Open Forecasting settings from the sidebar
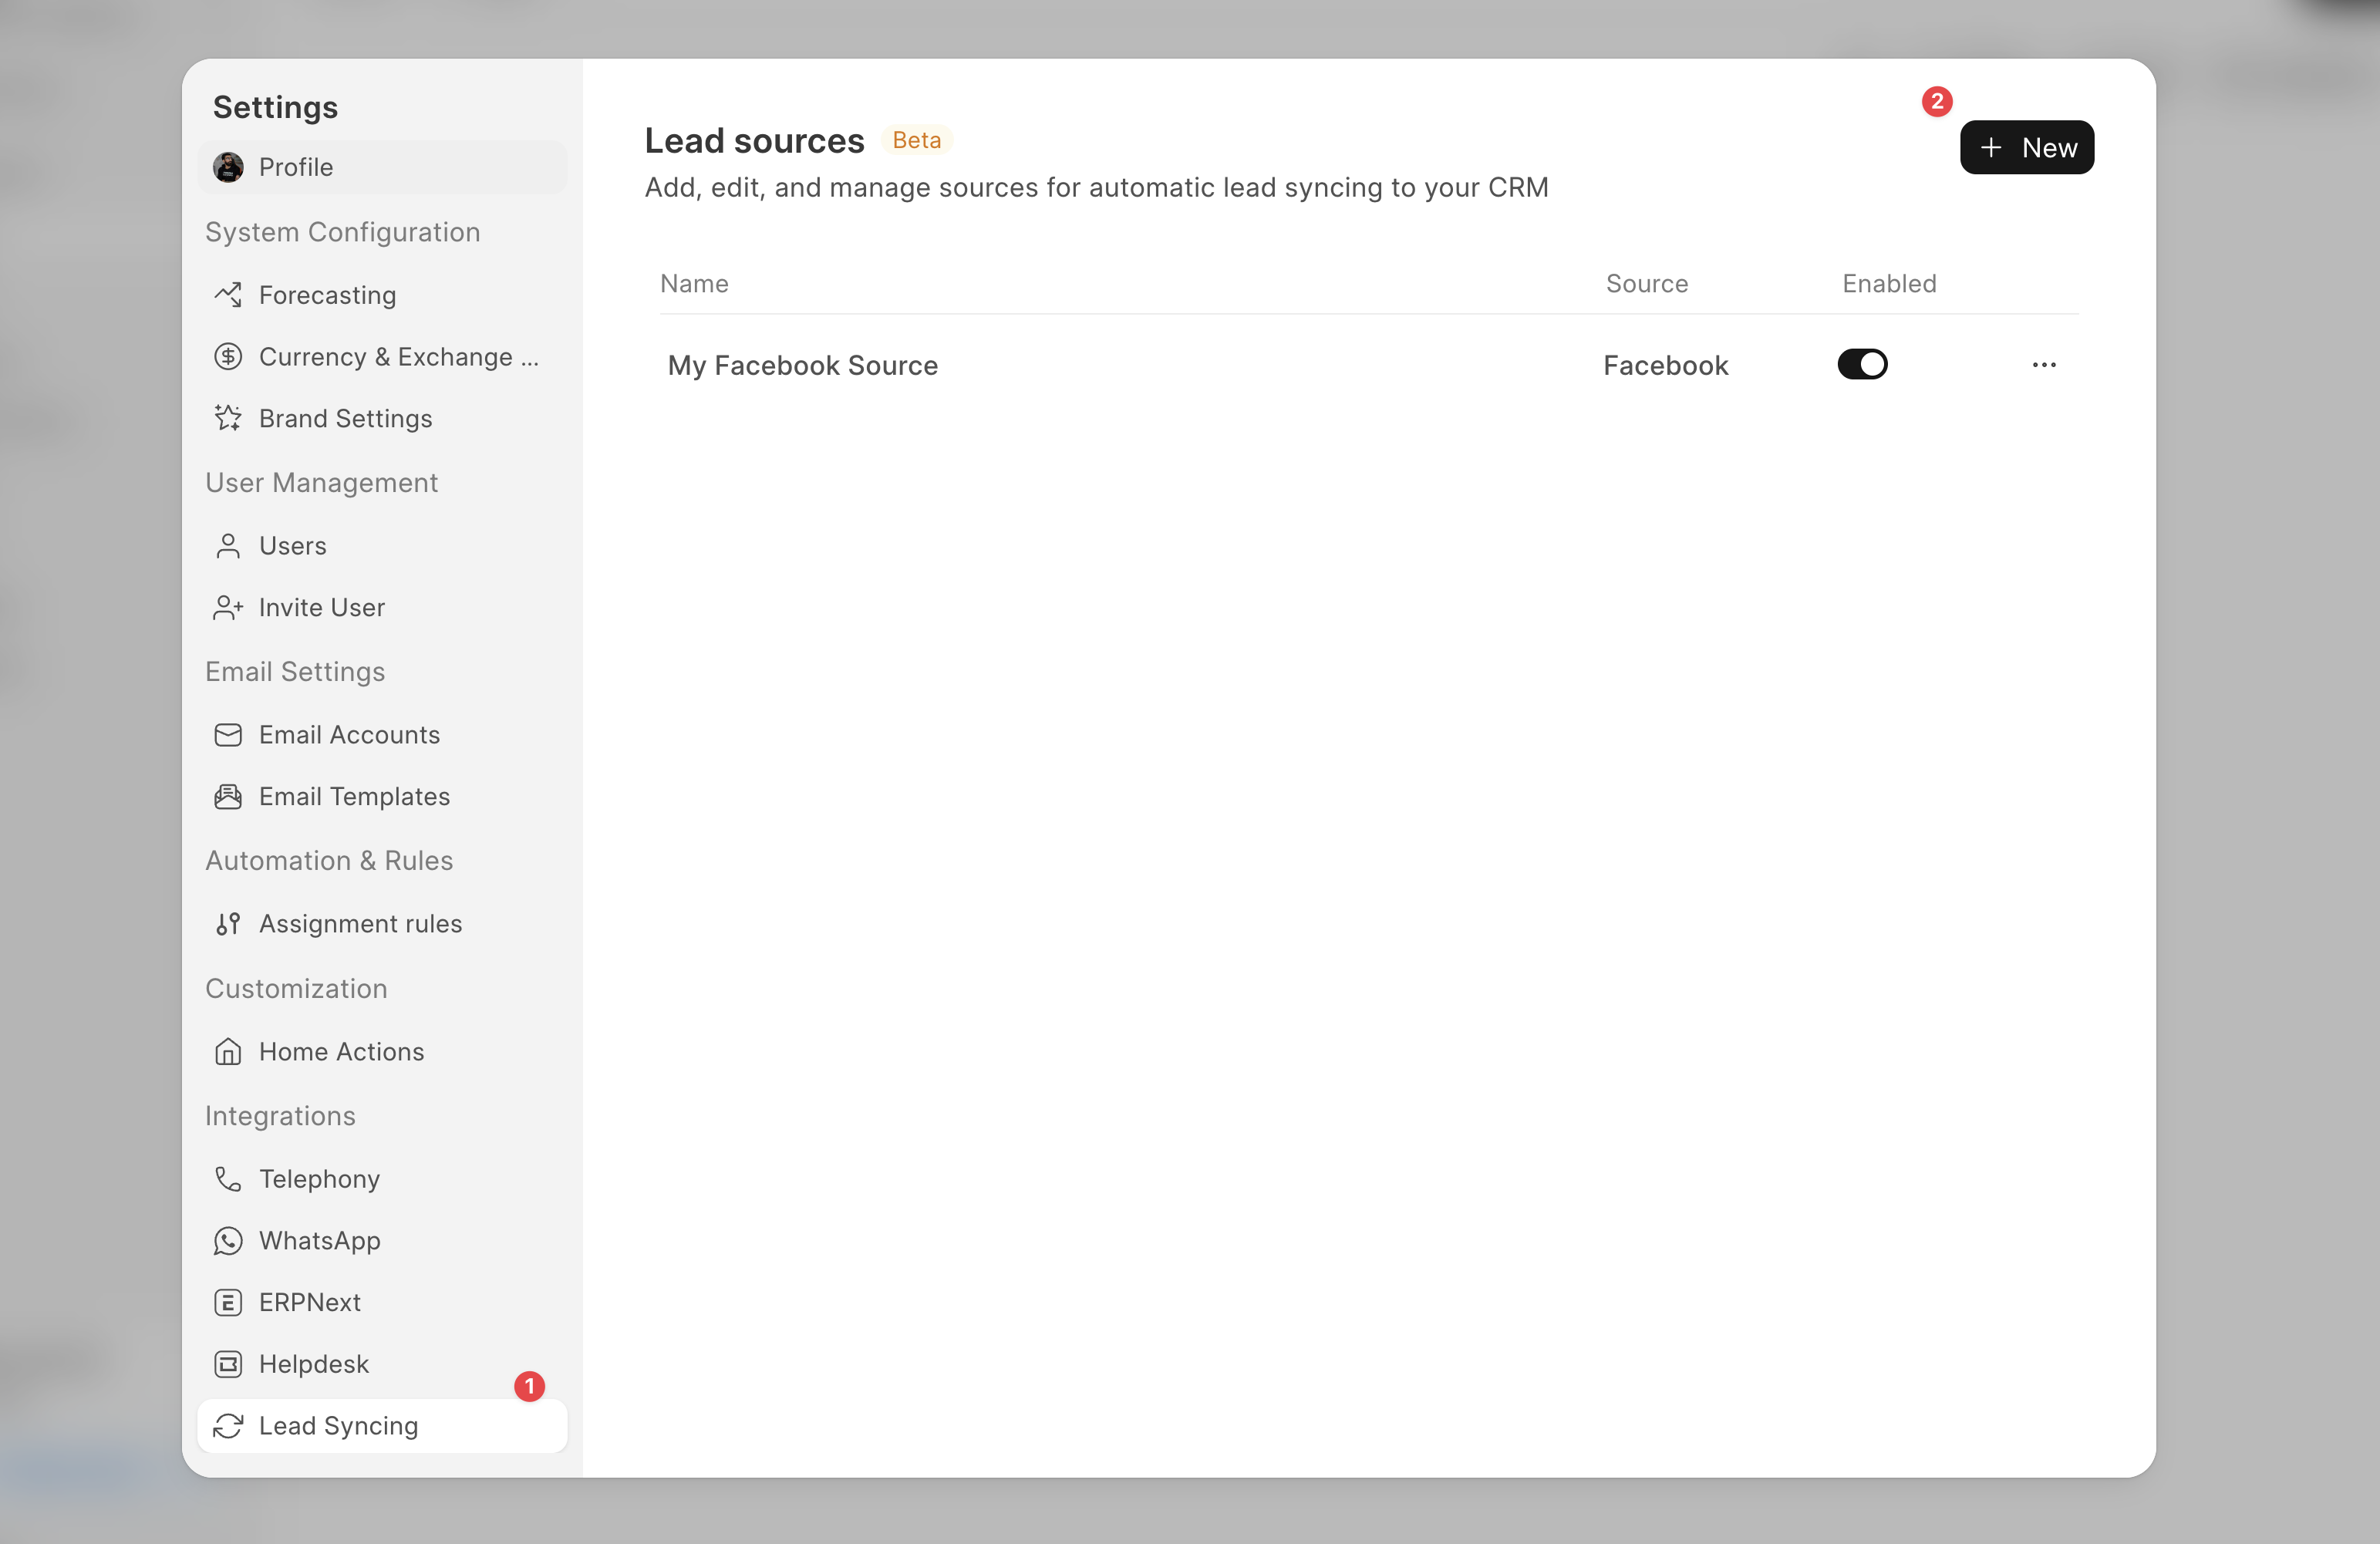2380x1544 pixels. pyautogui.click(x=327, y=294)
